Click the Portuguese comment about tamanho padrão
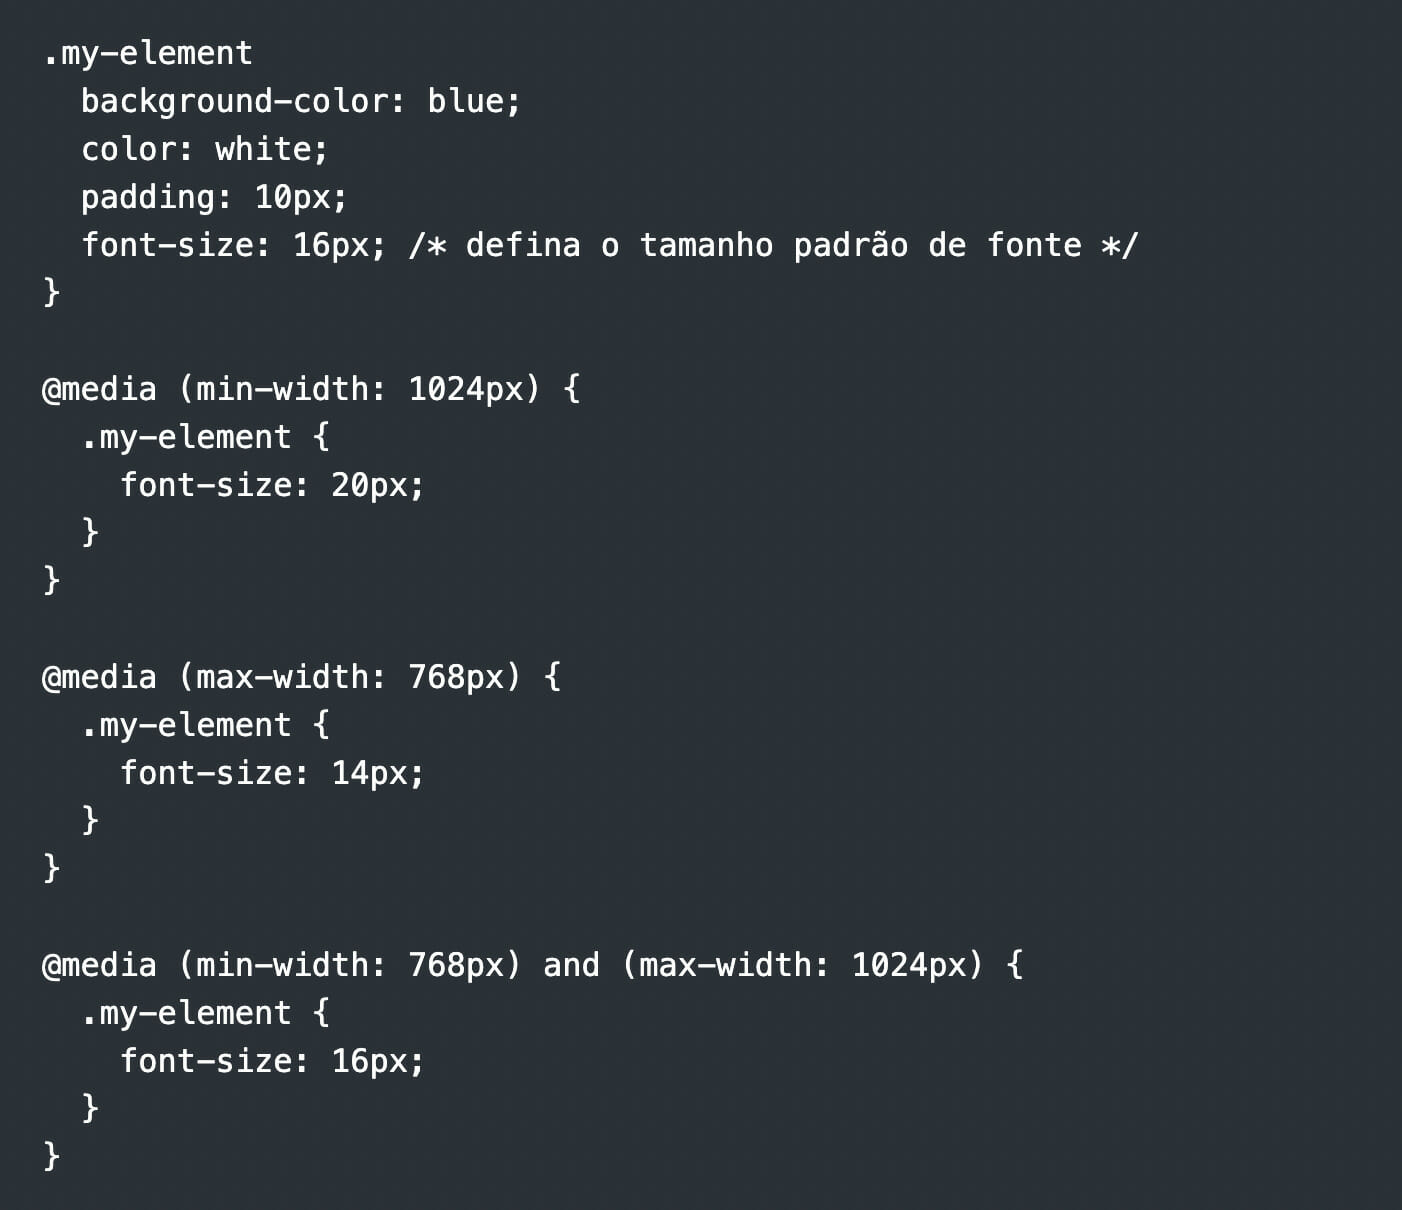The image size is (1402, 1210). point(773,245)
